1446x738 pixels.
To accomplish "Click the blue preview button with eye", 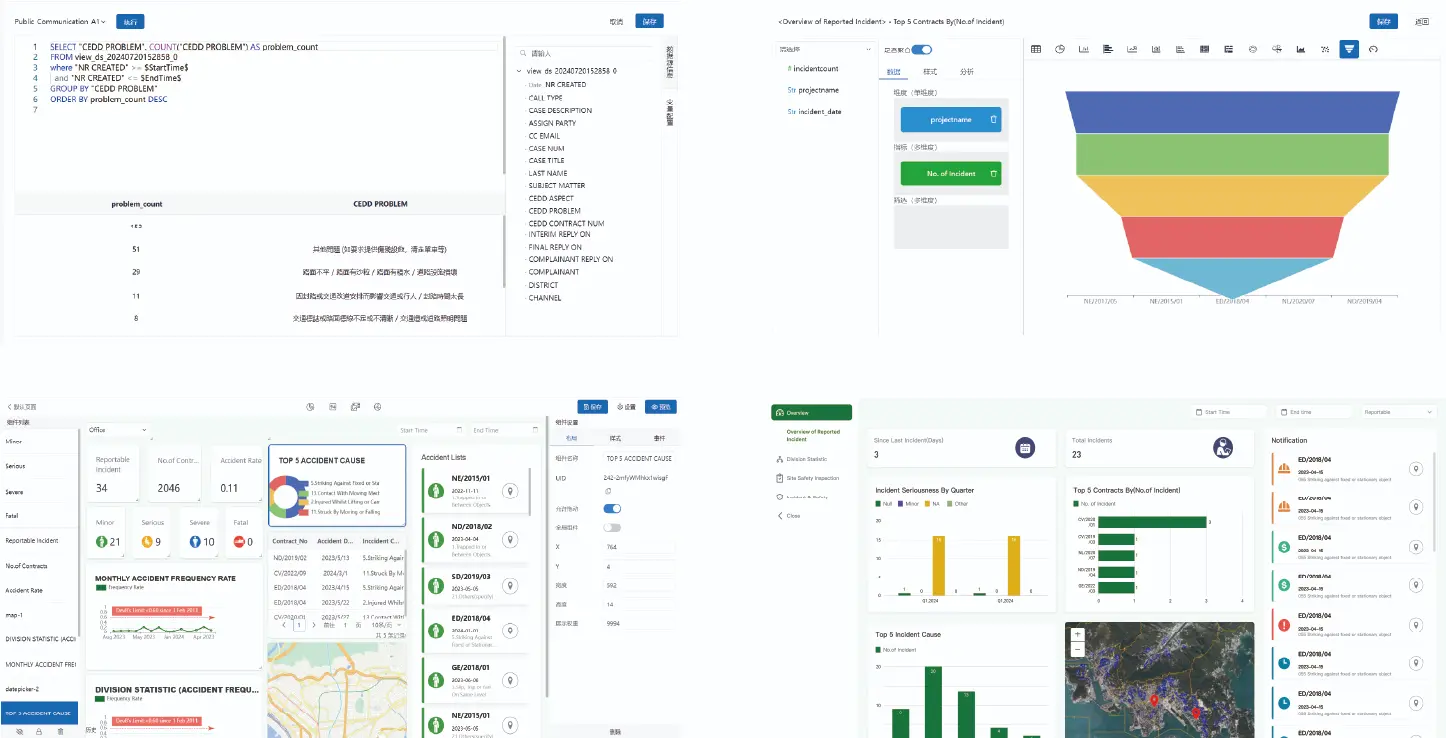I will coord(660,407).
